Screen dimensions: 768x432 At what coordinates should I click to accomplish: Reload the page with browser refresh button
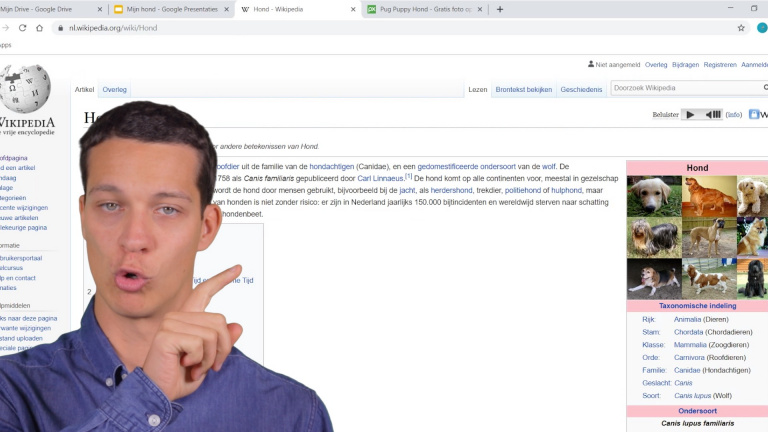pos(22,28)
